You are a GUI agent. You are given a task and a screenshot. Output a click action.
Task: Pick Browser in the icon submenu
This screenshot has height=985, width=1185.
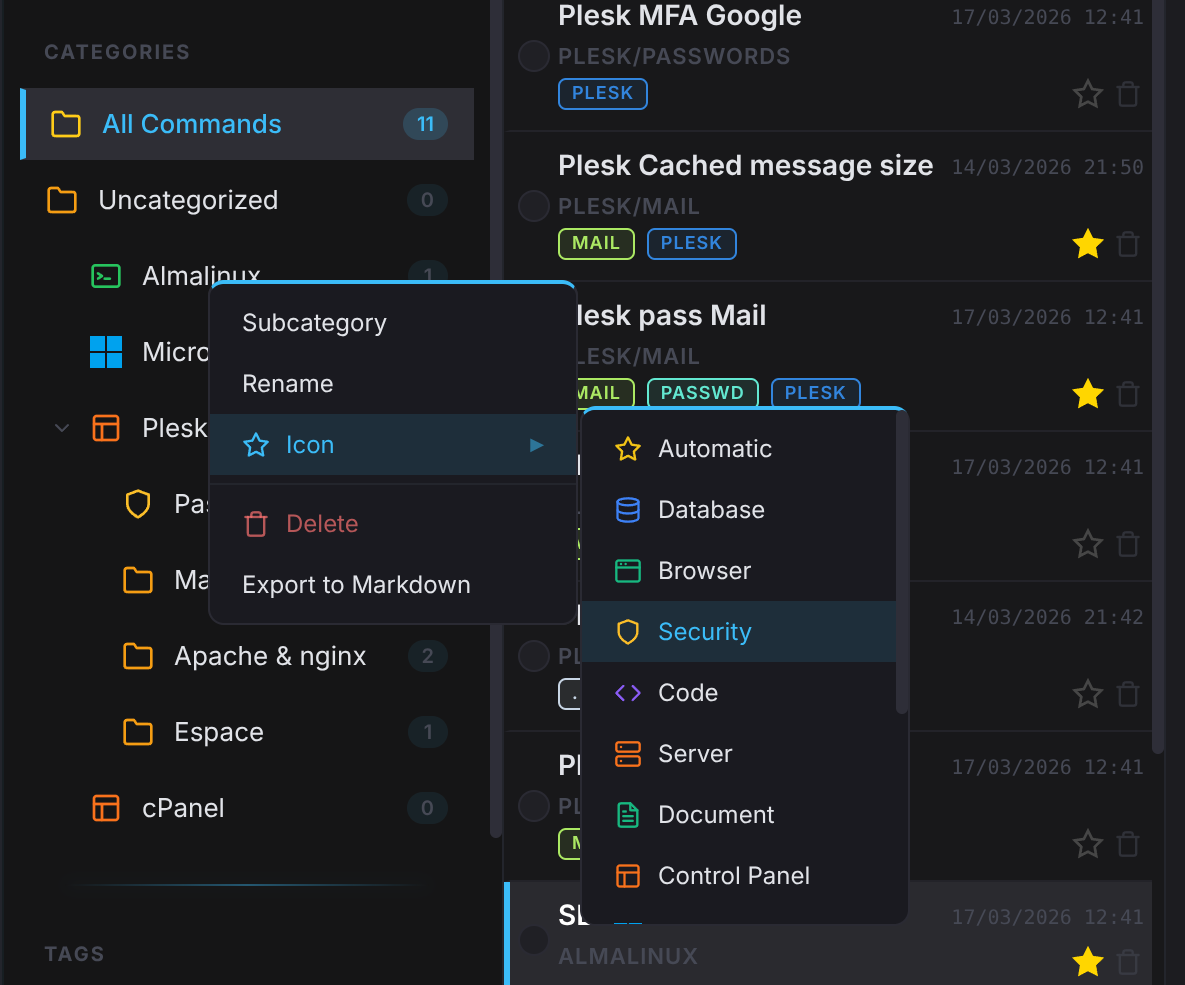[738, 571]
